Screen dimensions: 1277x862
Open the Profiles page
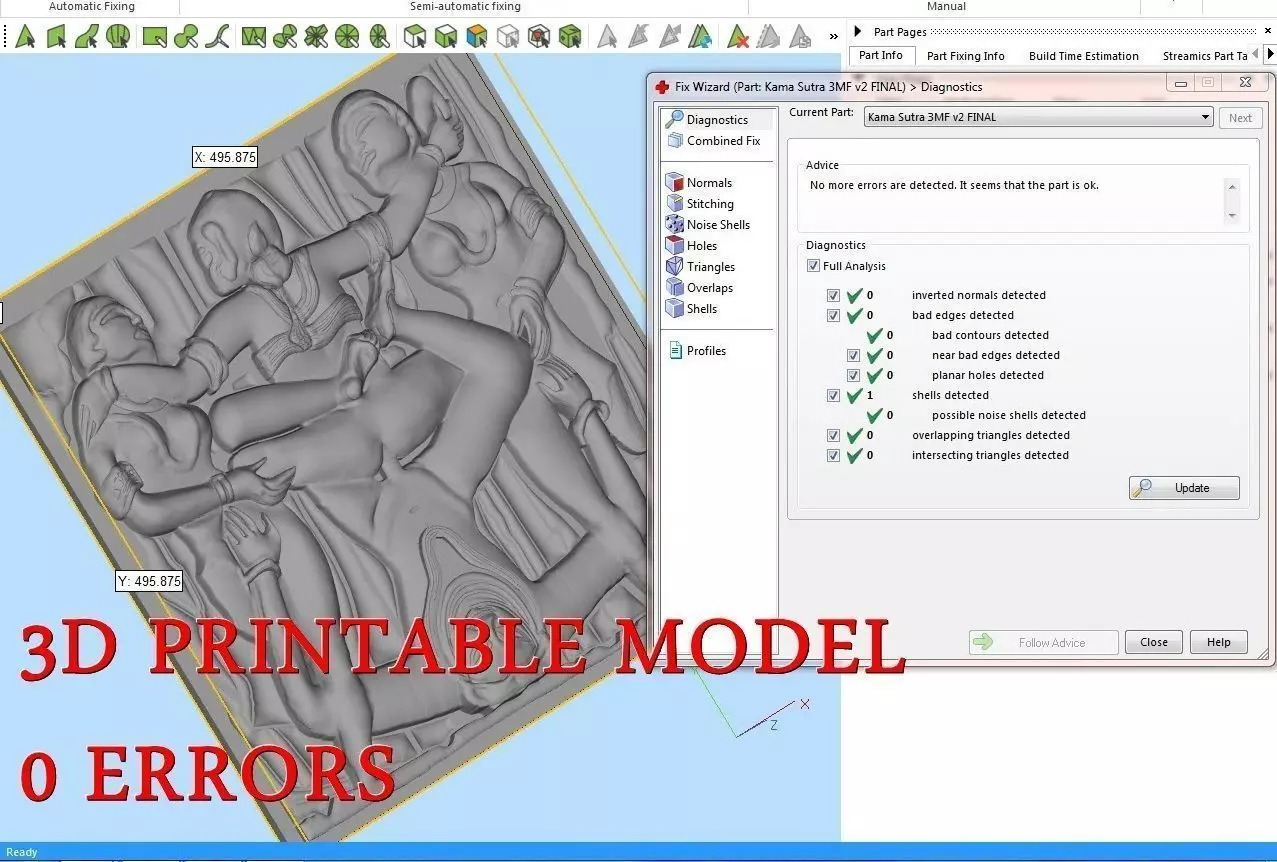click(x=696, y=351)
